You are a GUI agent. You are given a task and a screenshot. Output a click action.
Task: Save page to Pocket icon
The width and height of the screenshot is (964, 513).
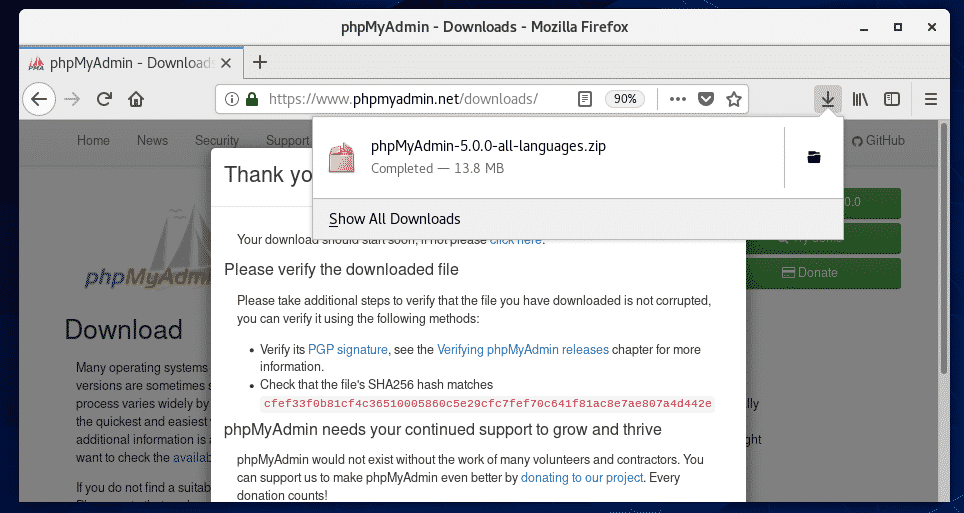tap(706, 99)
